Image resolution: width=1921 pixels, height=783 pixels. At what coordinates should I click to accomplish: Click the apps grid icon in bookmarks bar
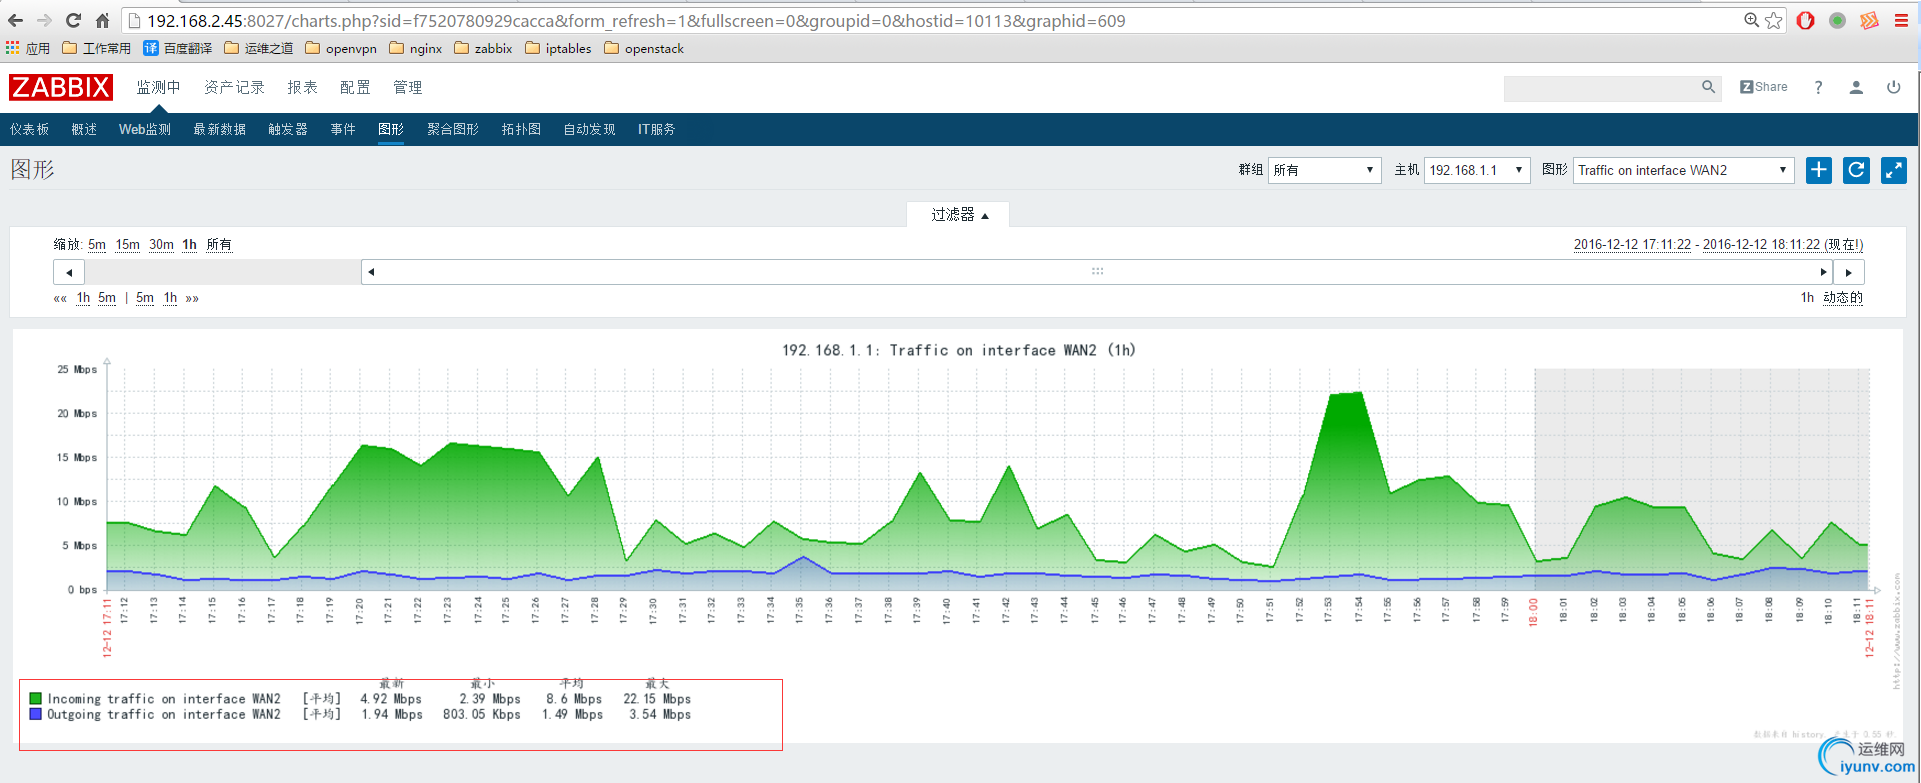coord(13,48)
